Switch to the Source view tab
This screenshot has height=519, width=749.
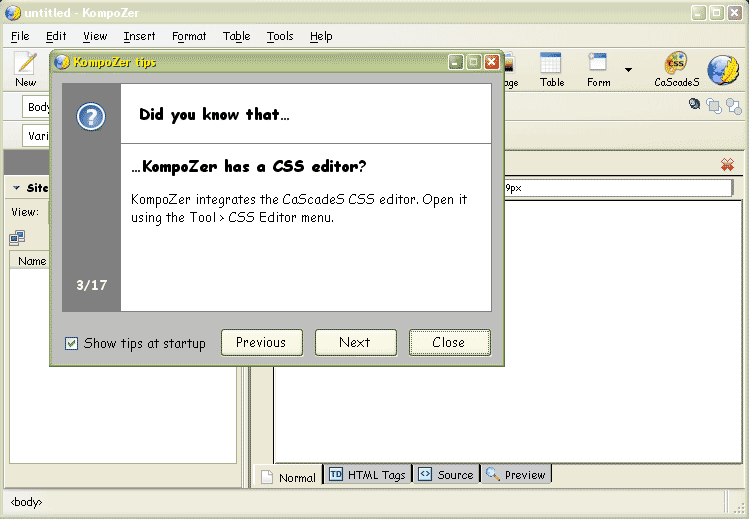(x=446, y=475)
